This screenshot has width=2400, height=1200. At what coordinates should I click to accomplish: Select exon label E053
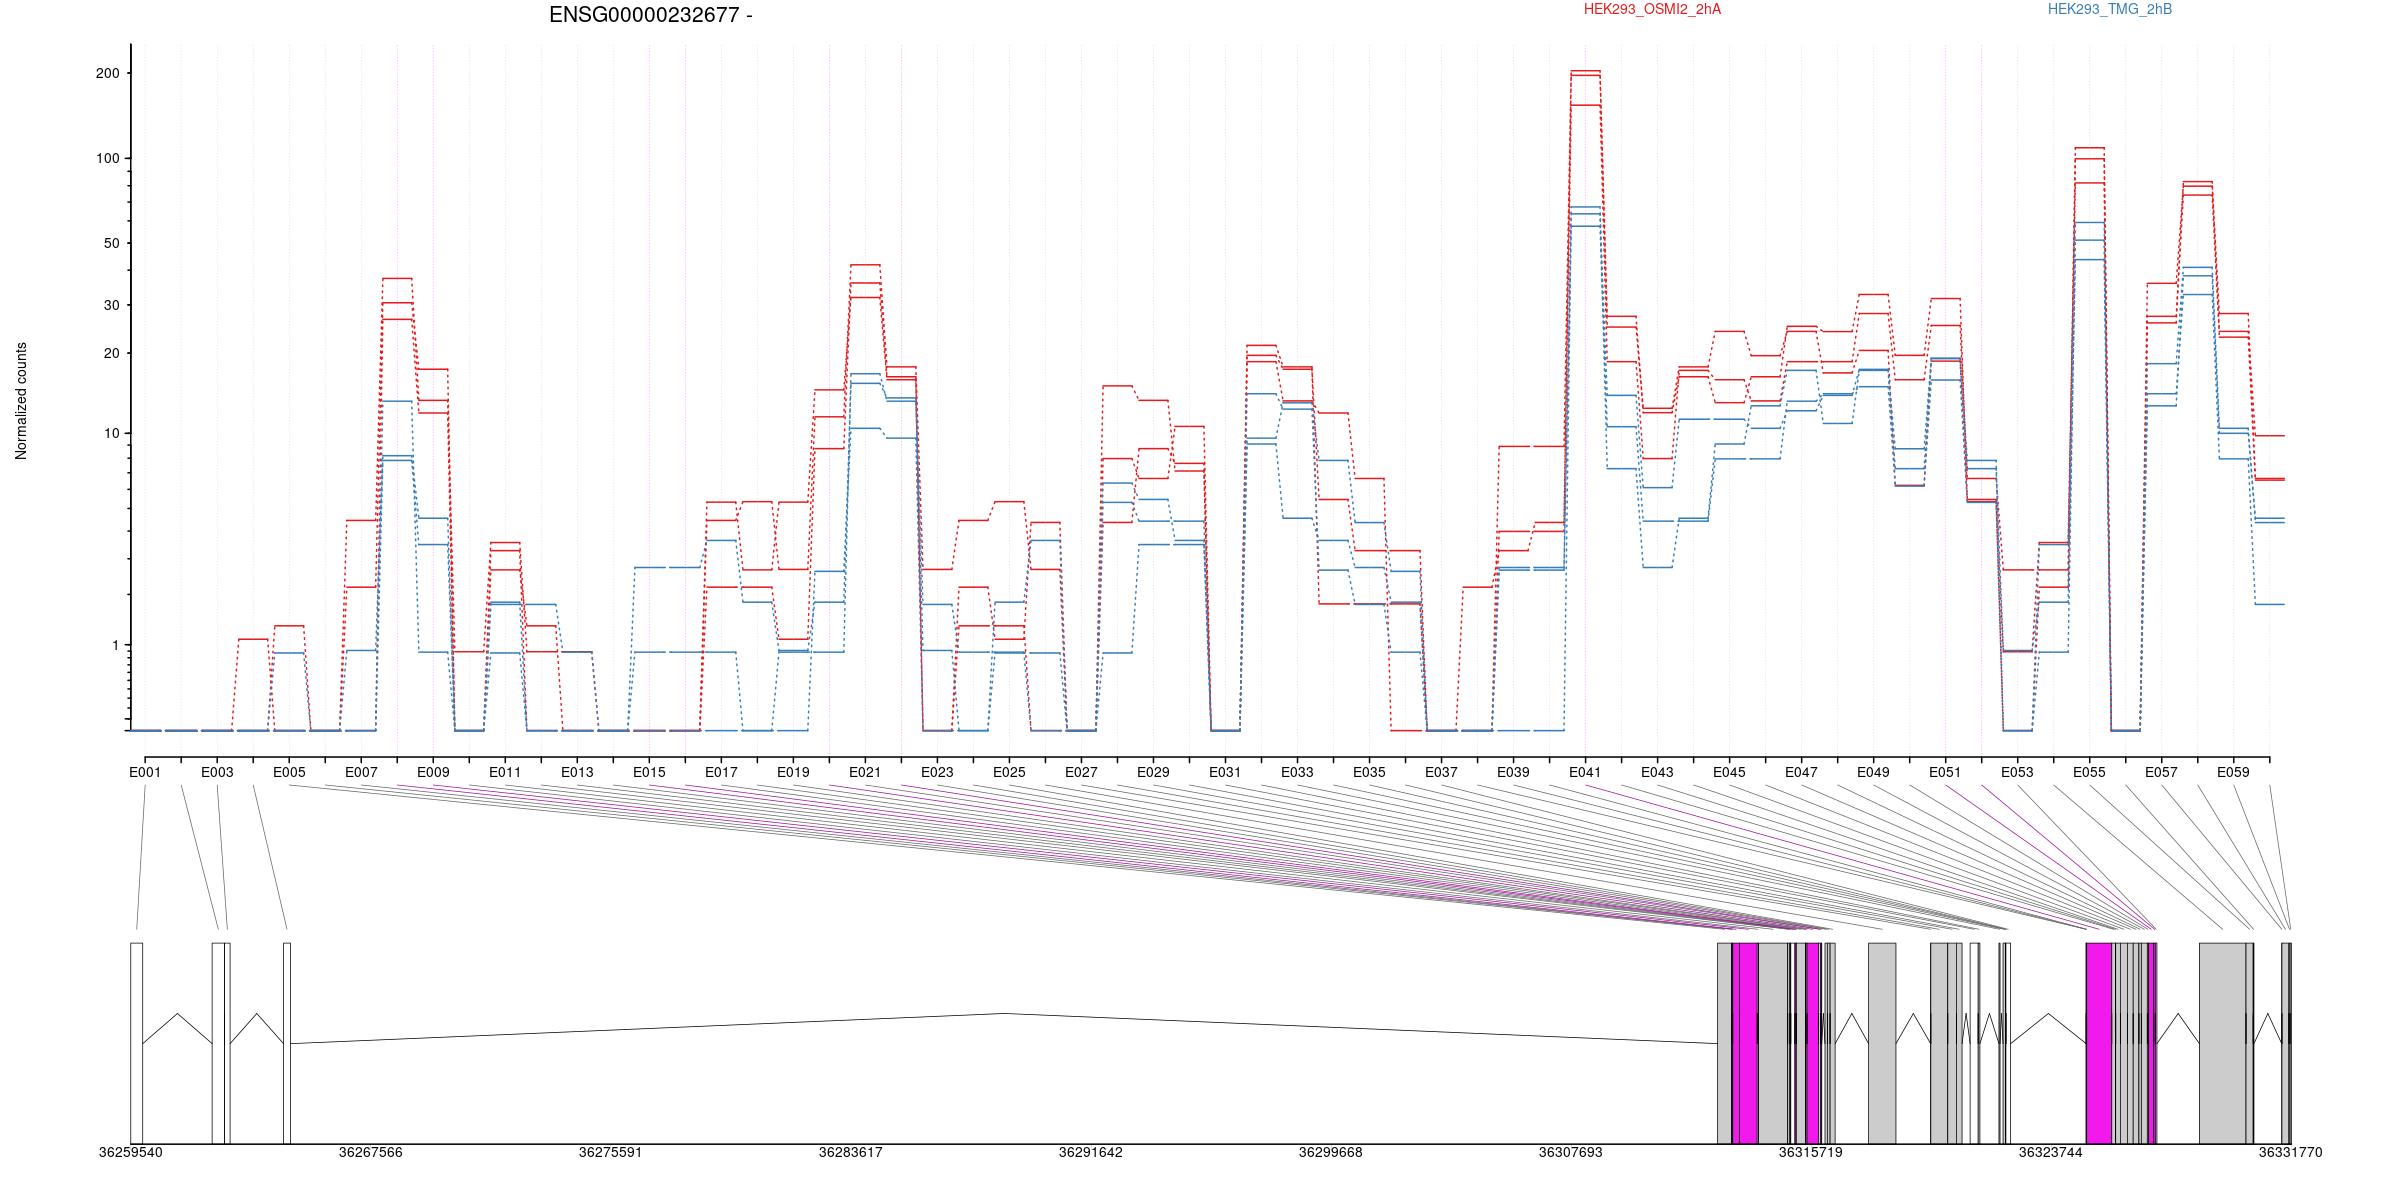point(2017,772)
